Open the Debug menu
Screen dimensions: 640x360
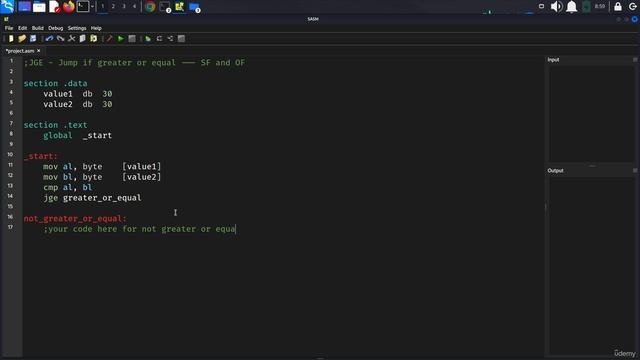56,28
